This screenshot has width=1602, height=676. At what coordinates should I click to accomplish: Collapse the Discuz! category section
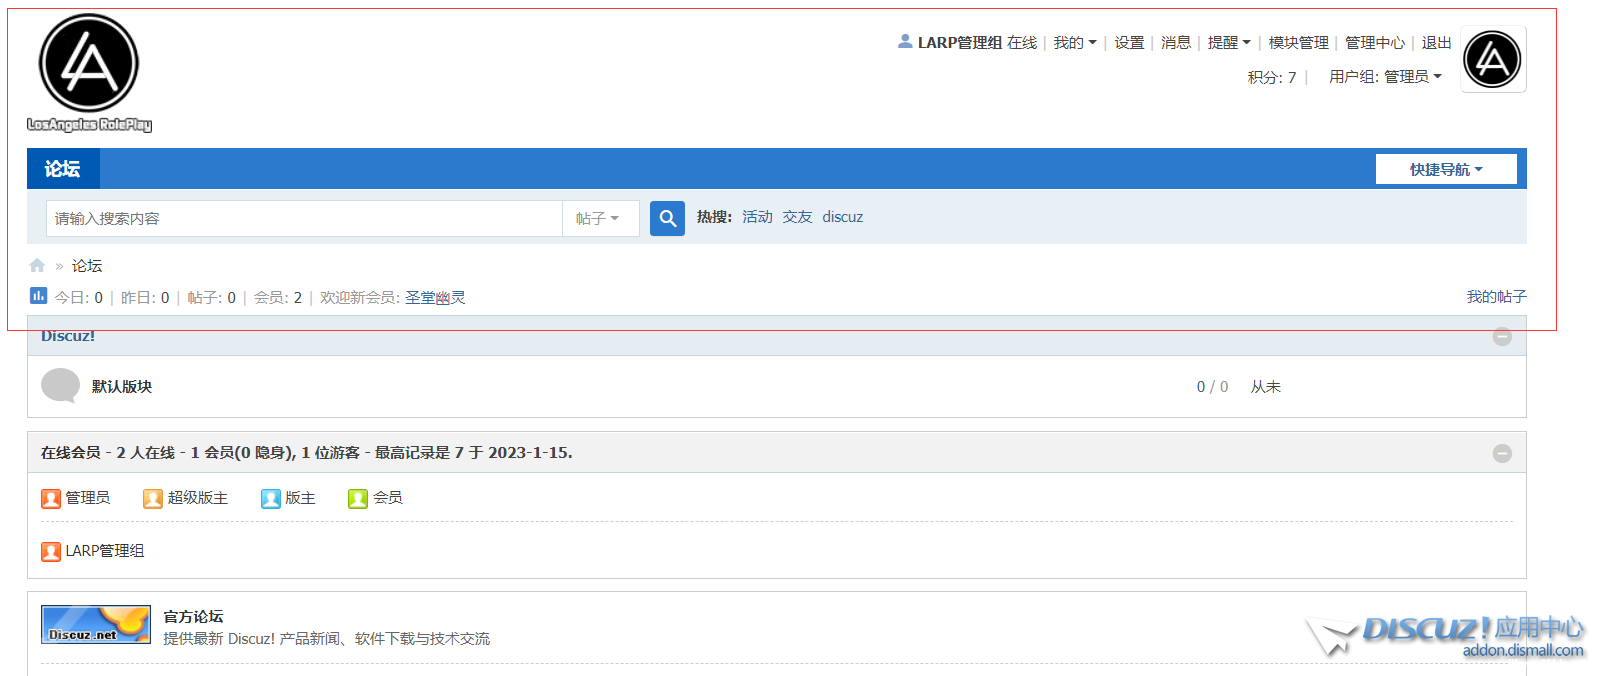point(1501,337)
